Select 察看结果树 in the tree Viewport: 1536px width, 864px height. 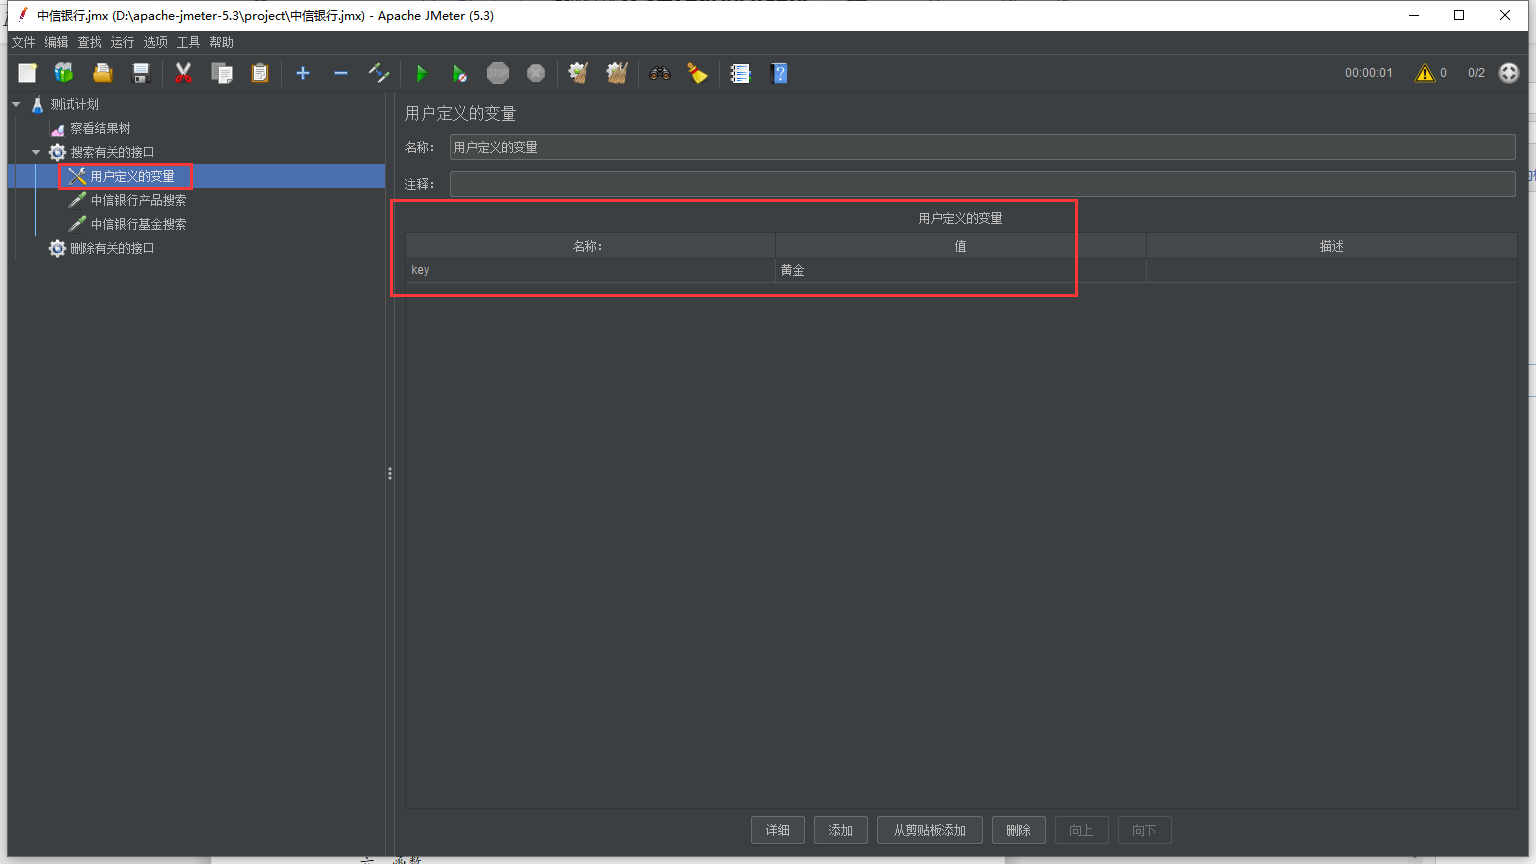click(x=100, y=128)
